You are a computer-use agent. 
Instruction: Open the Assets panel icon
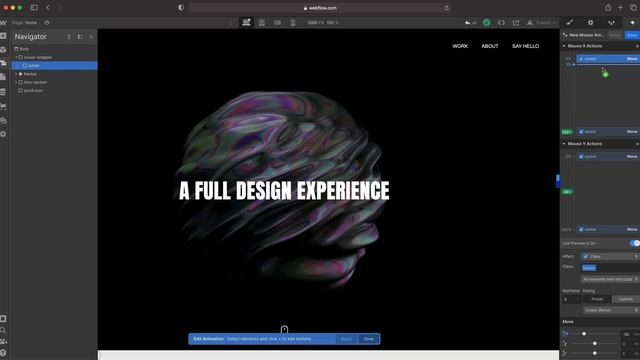pyautogui.click(x=3, y=120)
